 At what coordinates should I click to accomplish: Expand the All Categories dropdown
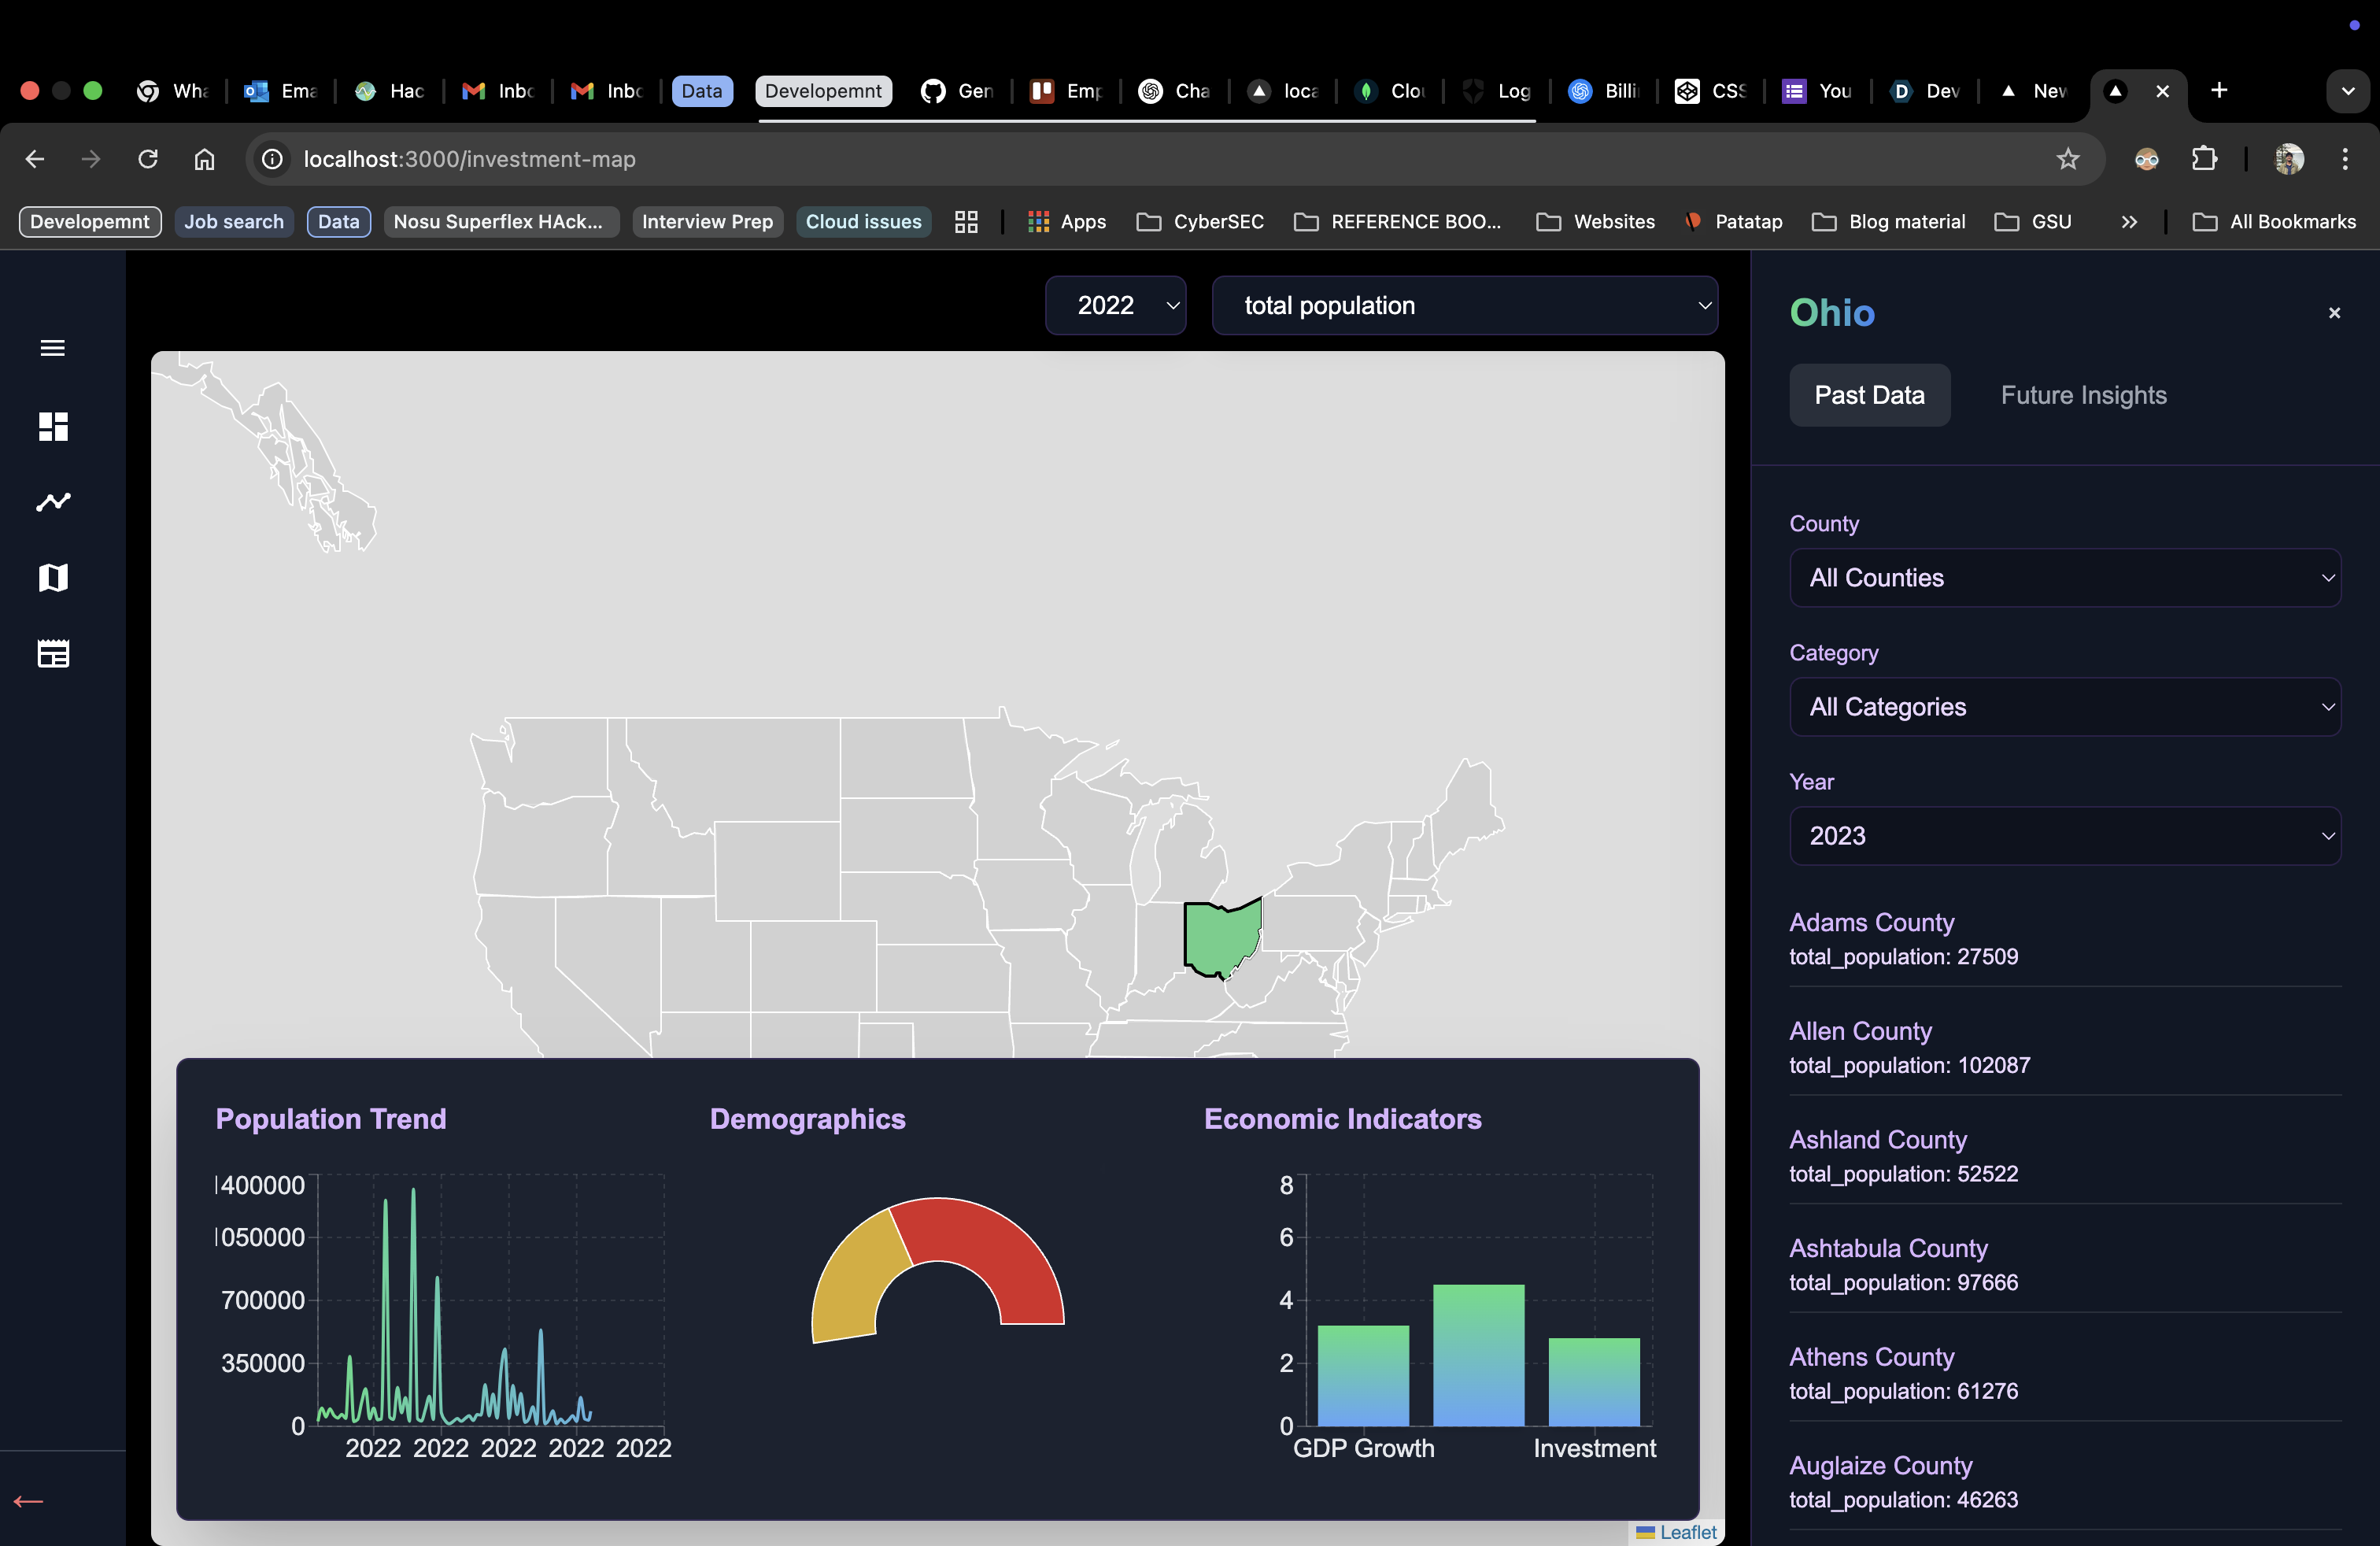point(2064,707)
